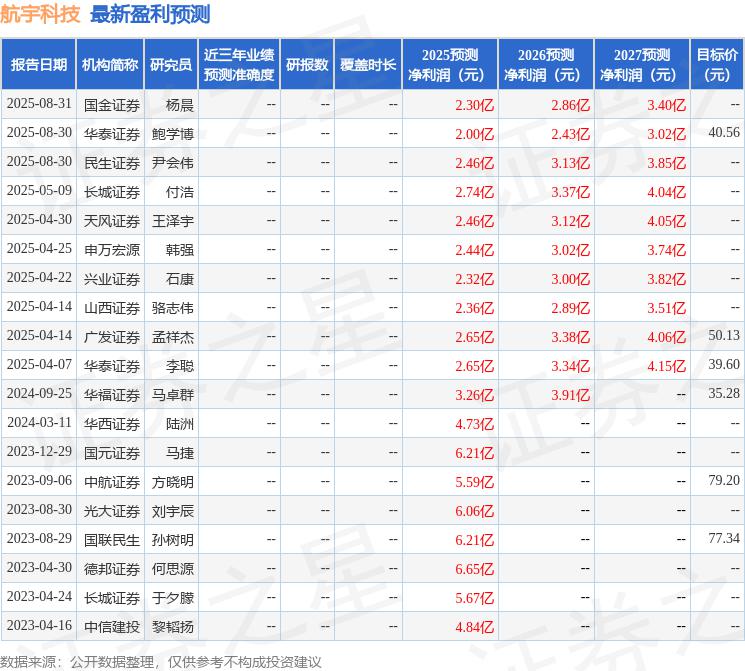Select institution cell 中信建投
Image resolution: width=745 pixels, height=671 pixels.
click(112, 627)
